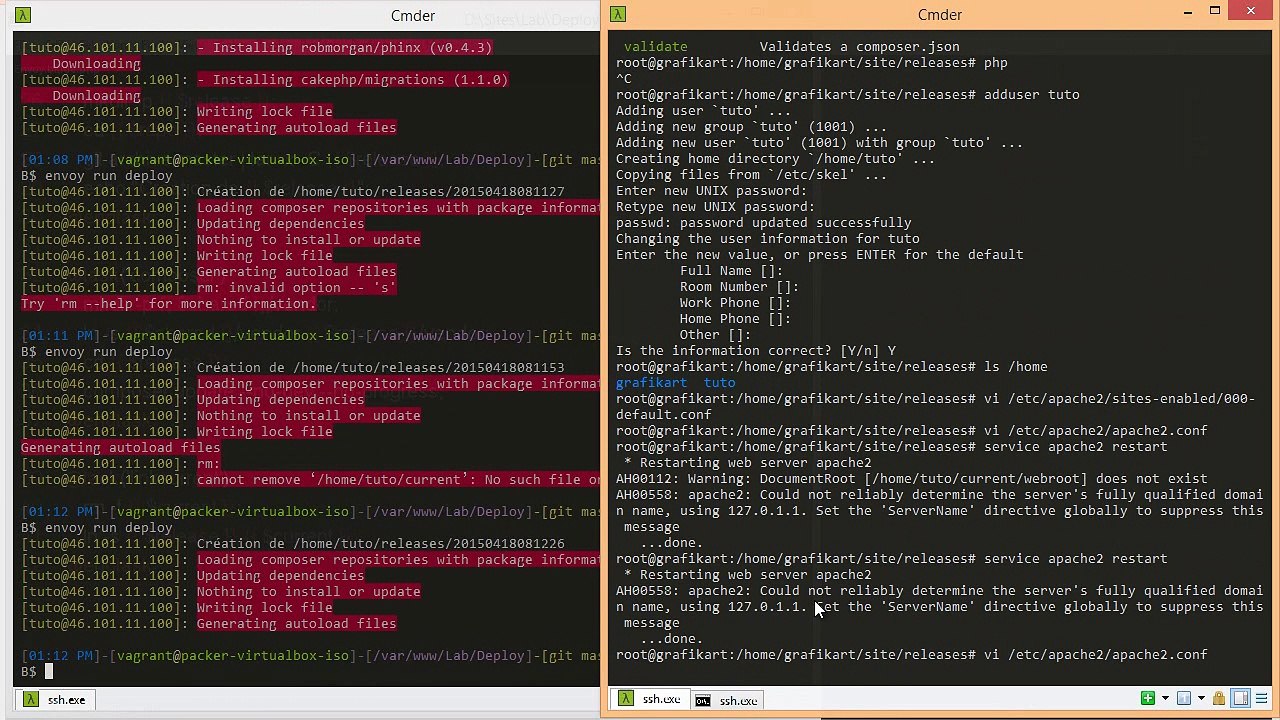Click 'Création de /home/tuto/releases/20150418081226' line

coord(380,543)
